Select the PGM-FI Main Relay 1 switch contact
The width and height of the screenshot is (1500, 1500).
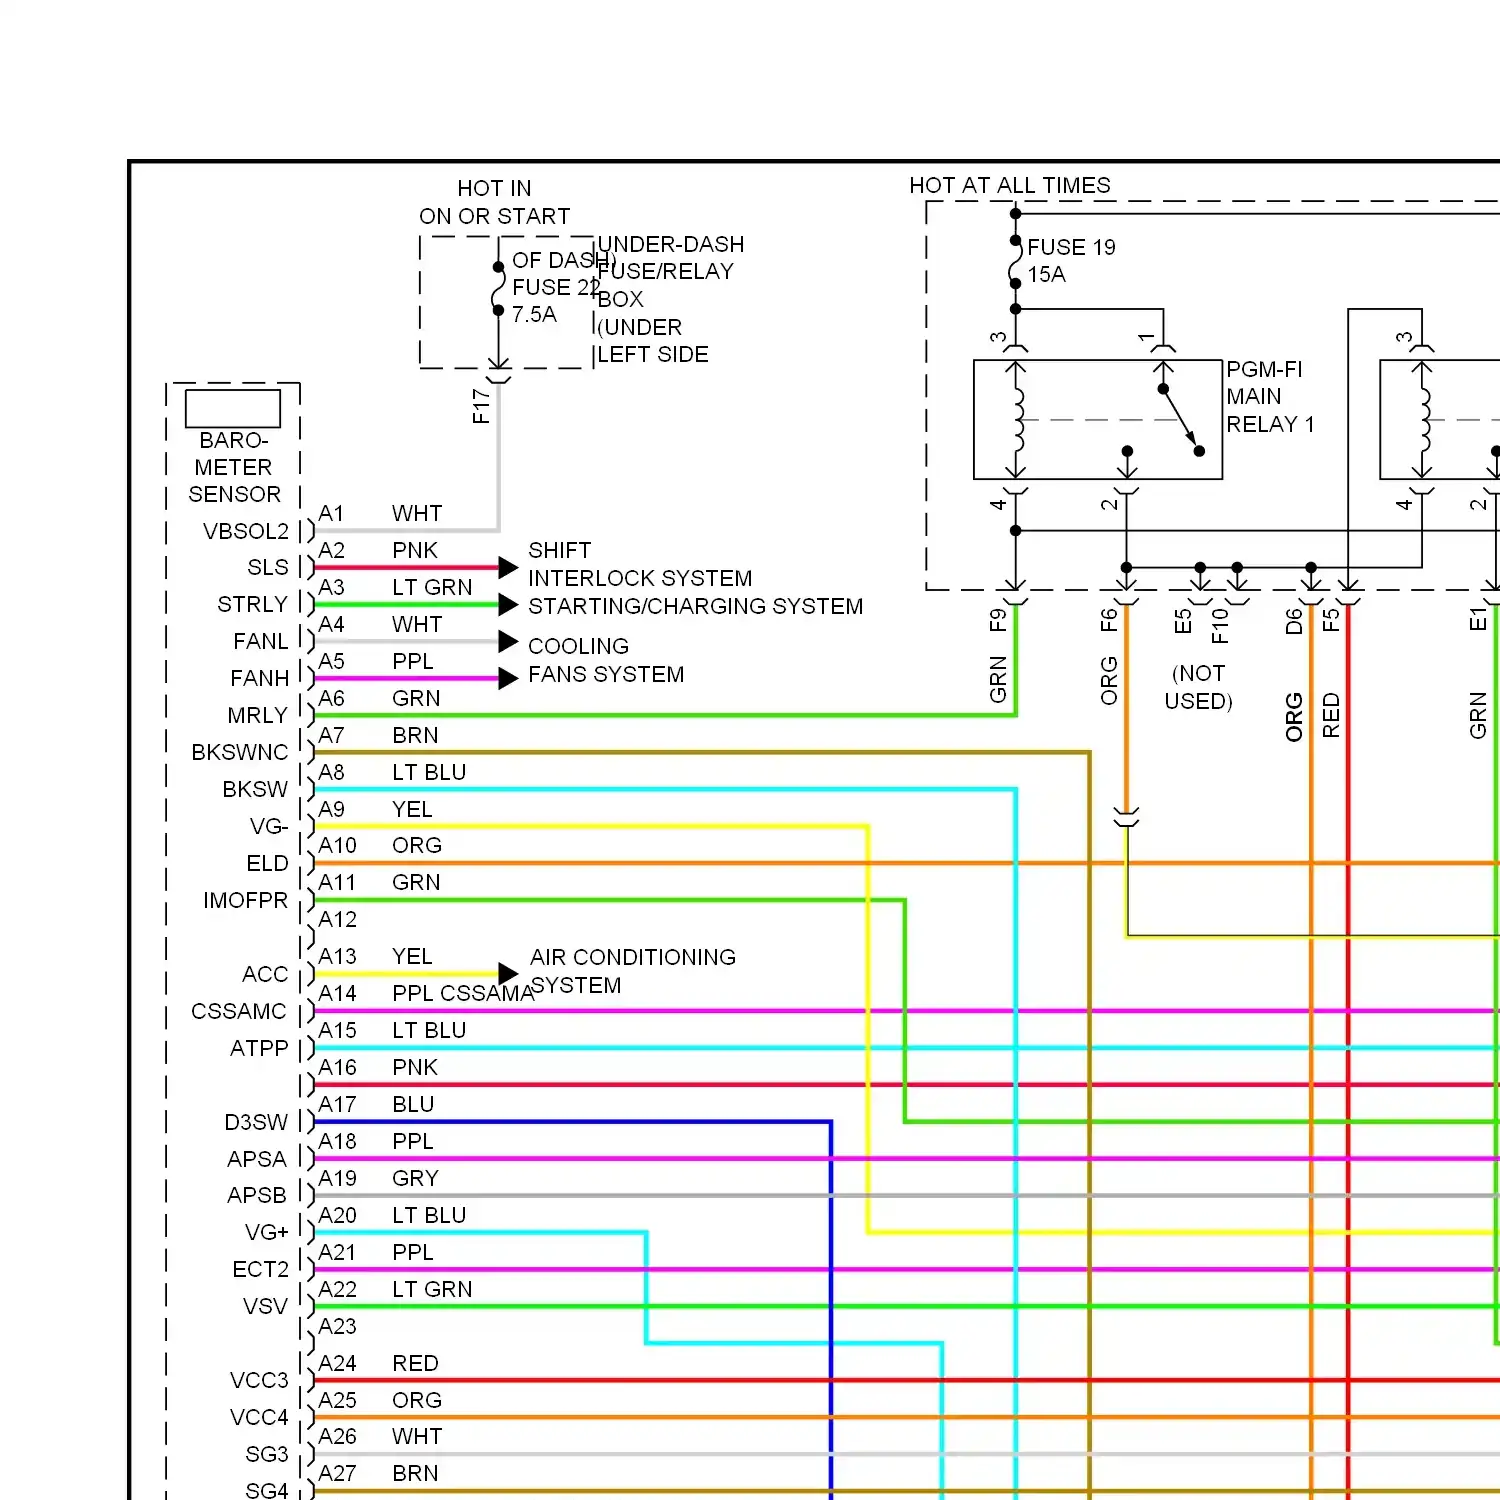(x=1180, y=420)
